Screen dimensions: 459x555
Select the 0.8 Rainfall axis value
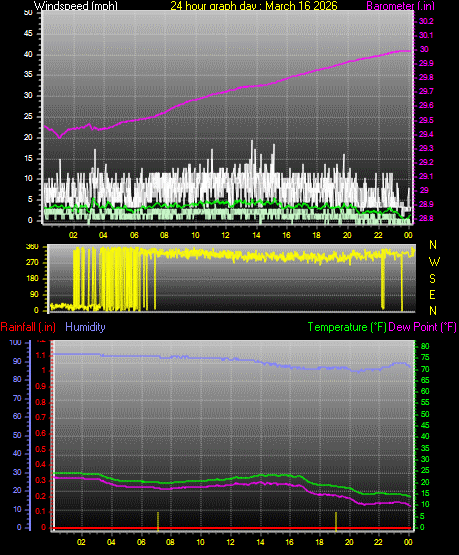[41, 402]
